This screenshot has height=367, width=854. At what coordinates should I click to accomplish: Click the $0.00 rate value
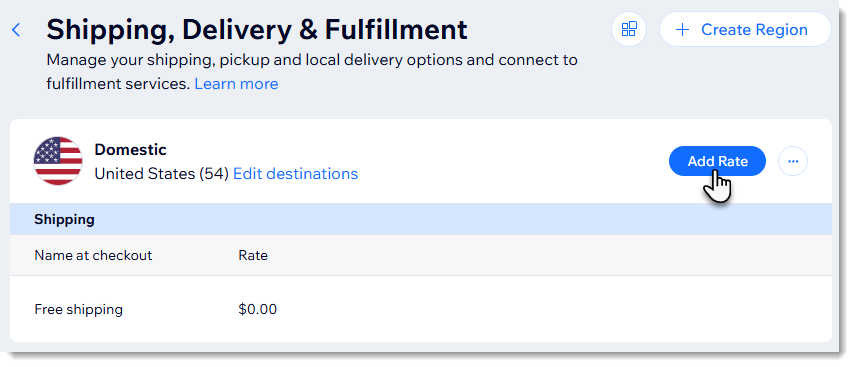point(258,309)
